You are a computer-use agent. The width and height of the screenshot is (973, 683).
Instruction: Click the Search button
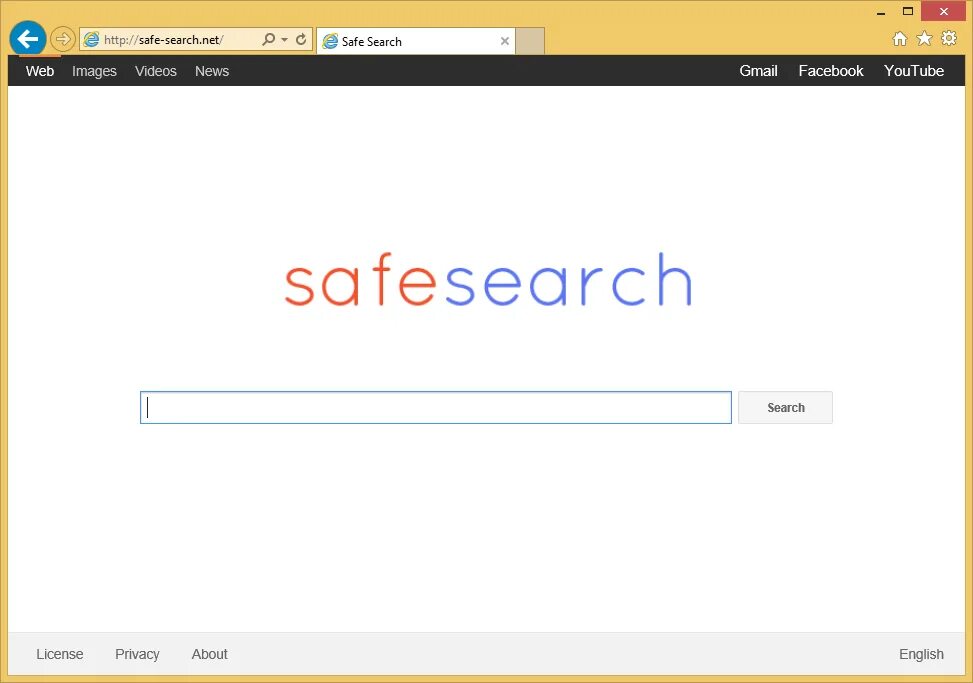point(786,408)
